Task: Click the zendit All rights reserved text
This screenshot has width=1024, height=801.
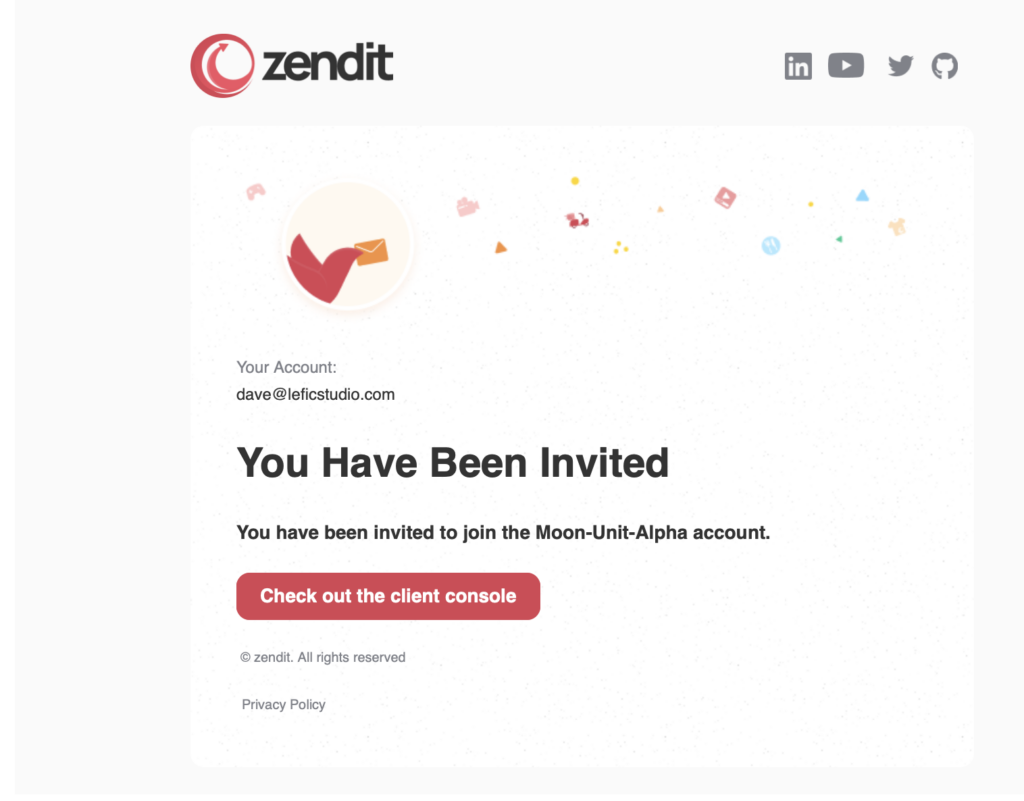Action: 323,657
